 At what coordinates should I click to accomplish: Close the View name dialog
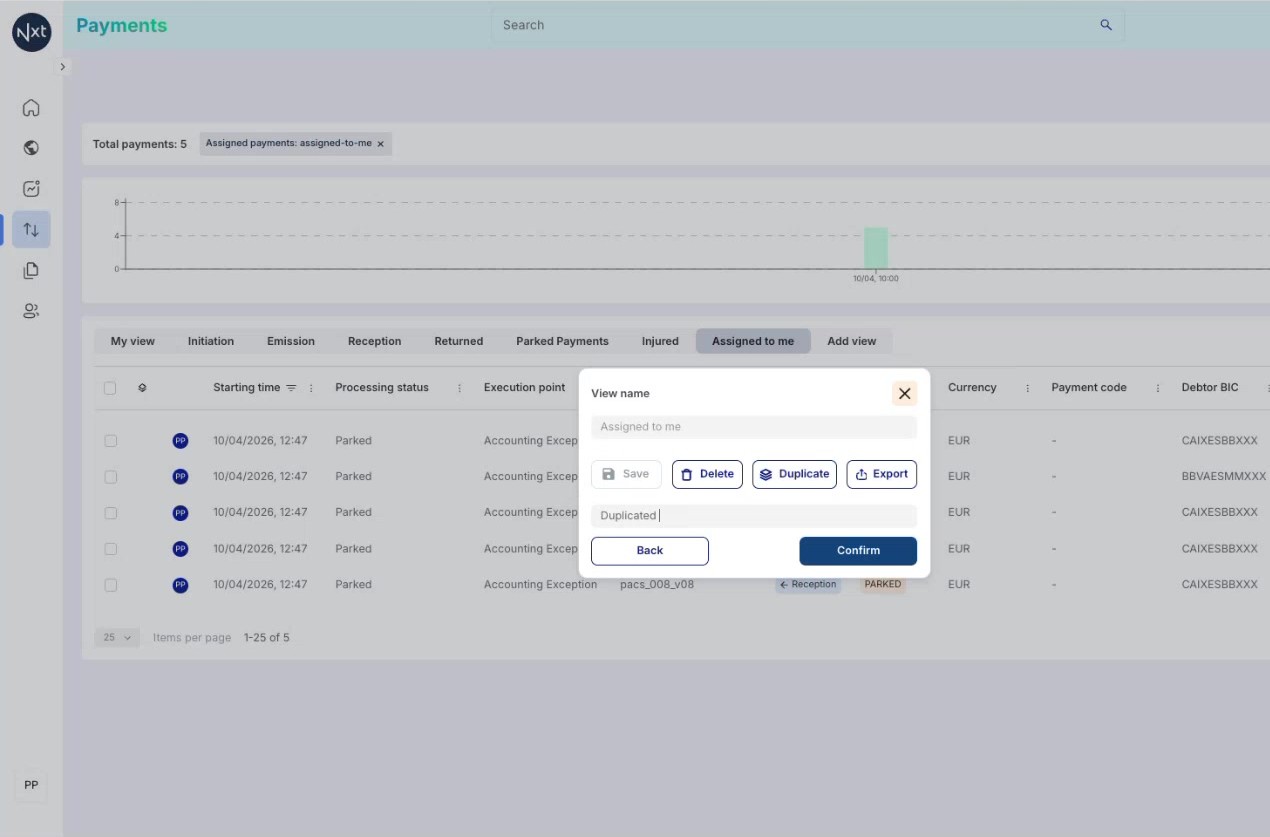(x=904, y=393)
